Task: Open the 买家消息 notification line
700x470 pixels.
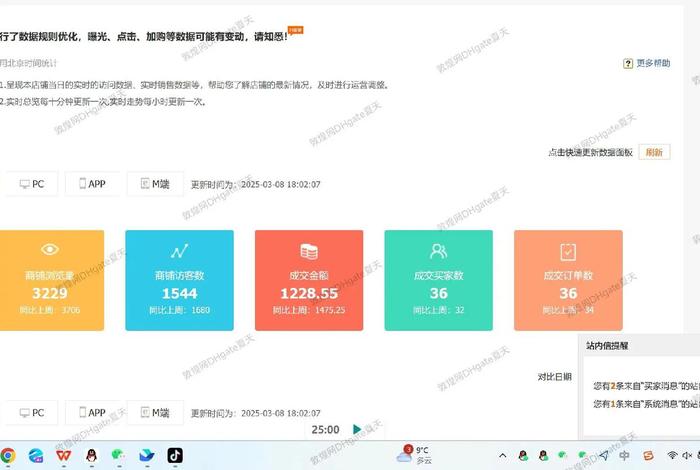Action: [x=646, y=386]
